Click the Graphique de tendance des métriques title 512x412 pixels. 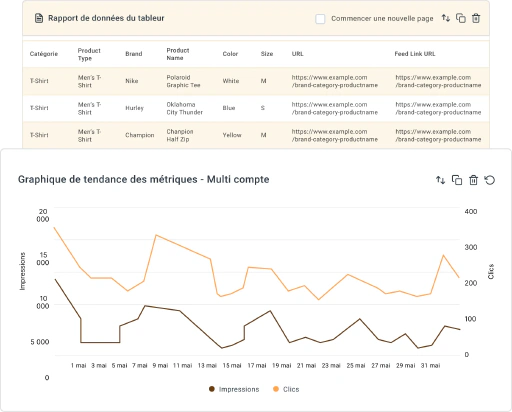click(143, 179)
